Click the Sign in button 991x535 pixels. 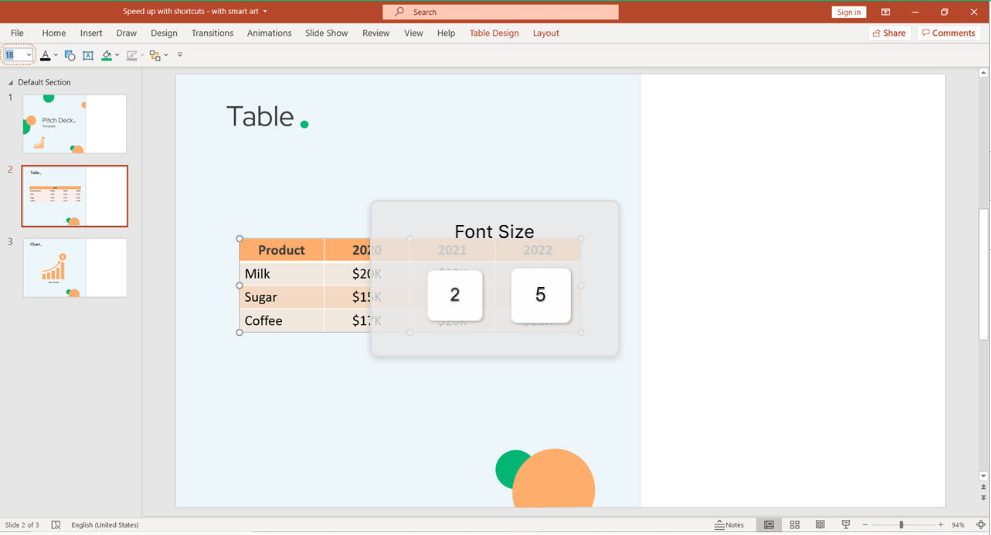(x=848, y=12)
